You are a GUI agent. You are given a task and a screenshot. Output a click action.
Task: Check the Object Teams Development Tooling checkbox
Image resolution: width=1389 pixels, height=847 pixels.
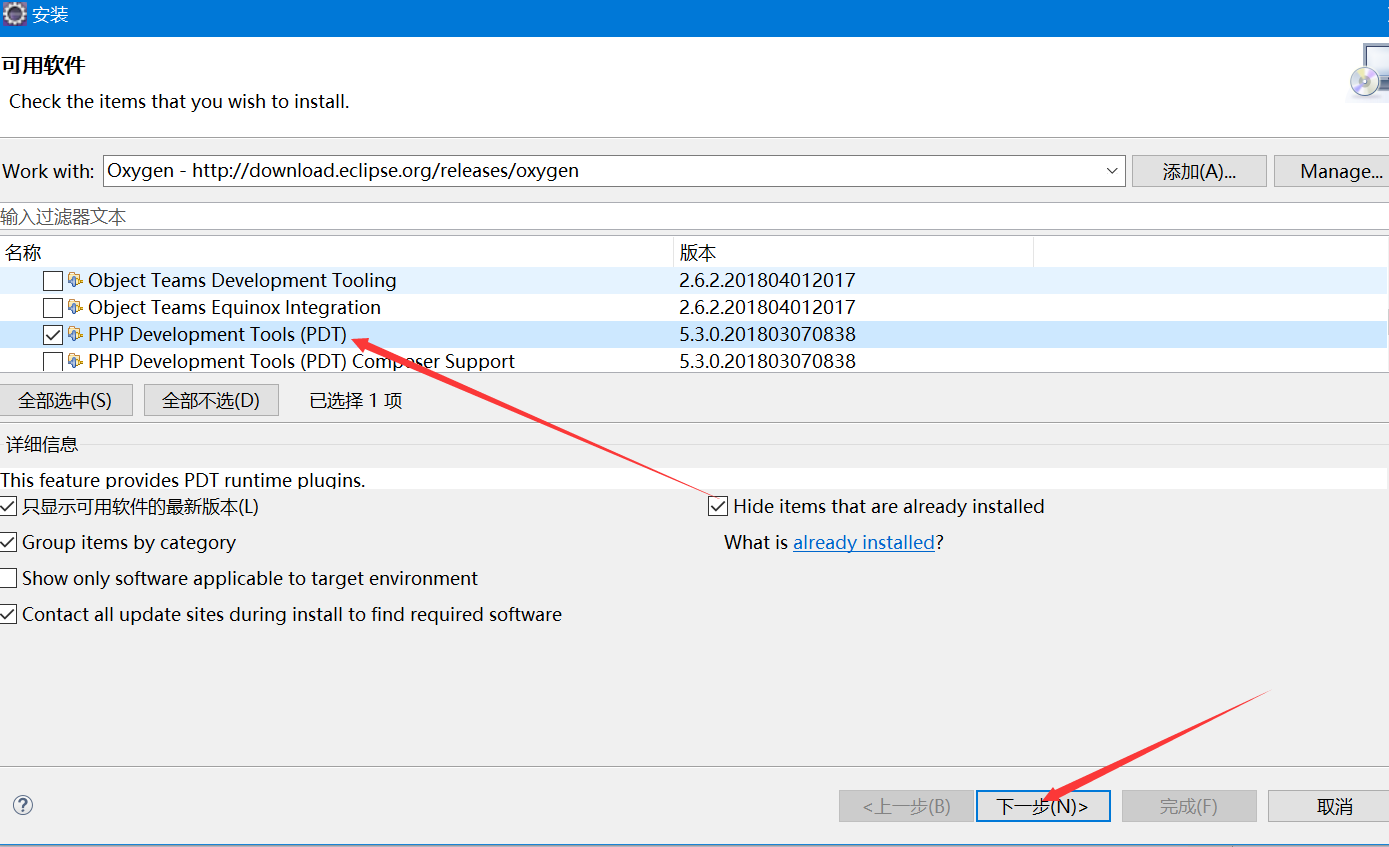pos(53,281)
